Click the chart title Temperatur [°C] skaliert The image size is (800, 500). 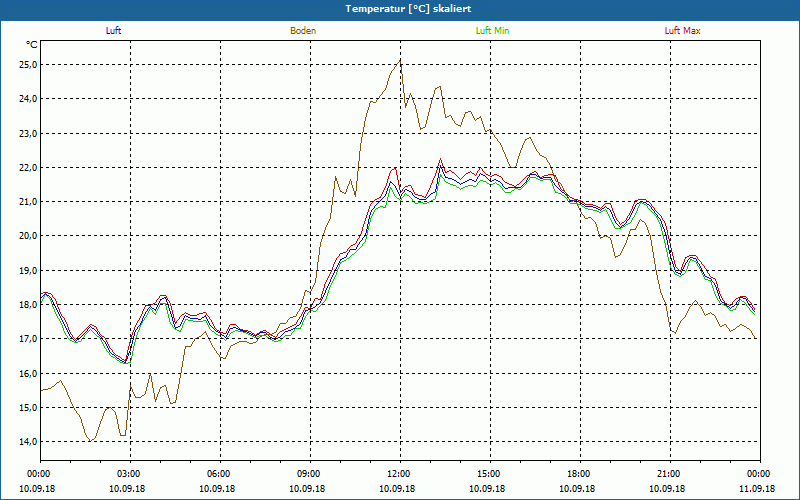pos(408,9)
